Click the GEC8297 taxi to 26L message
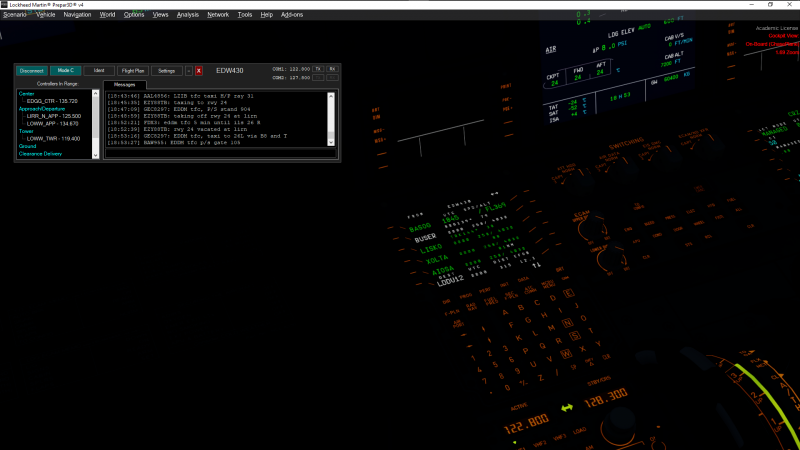This screenshot has height=450, width=800. [197, 136]
